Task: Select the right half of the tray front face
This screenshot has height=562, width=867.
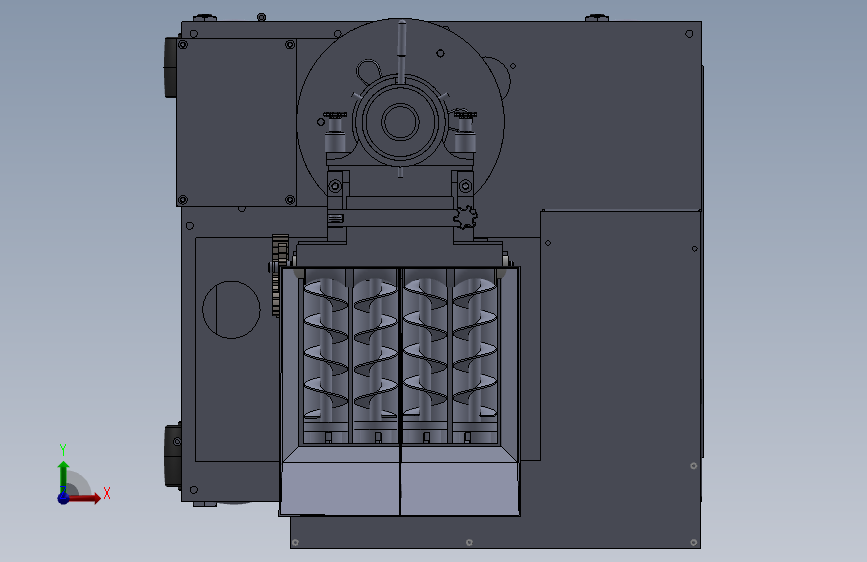Action: click(460, 488)
